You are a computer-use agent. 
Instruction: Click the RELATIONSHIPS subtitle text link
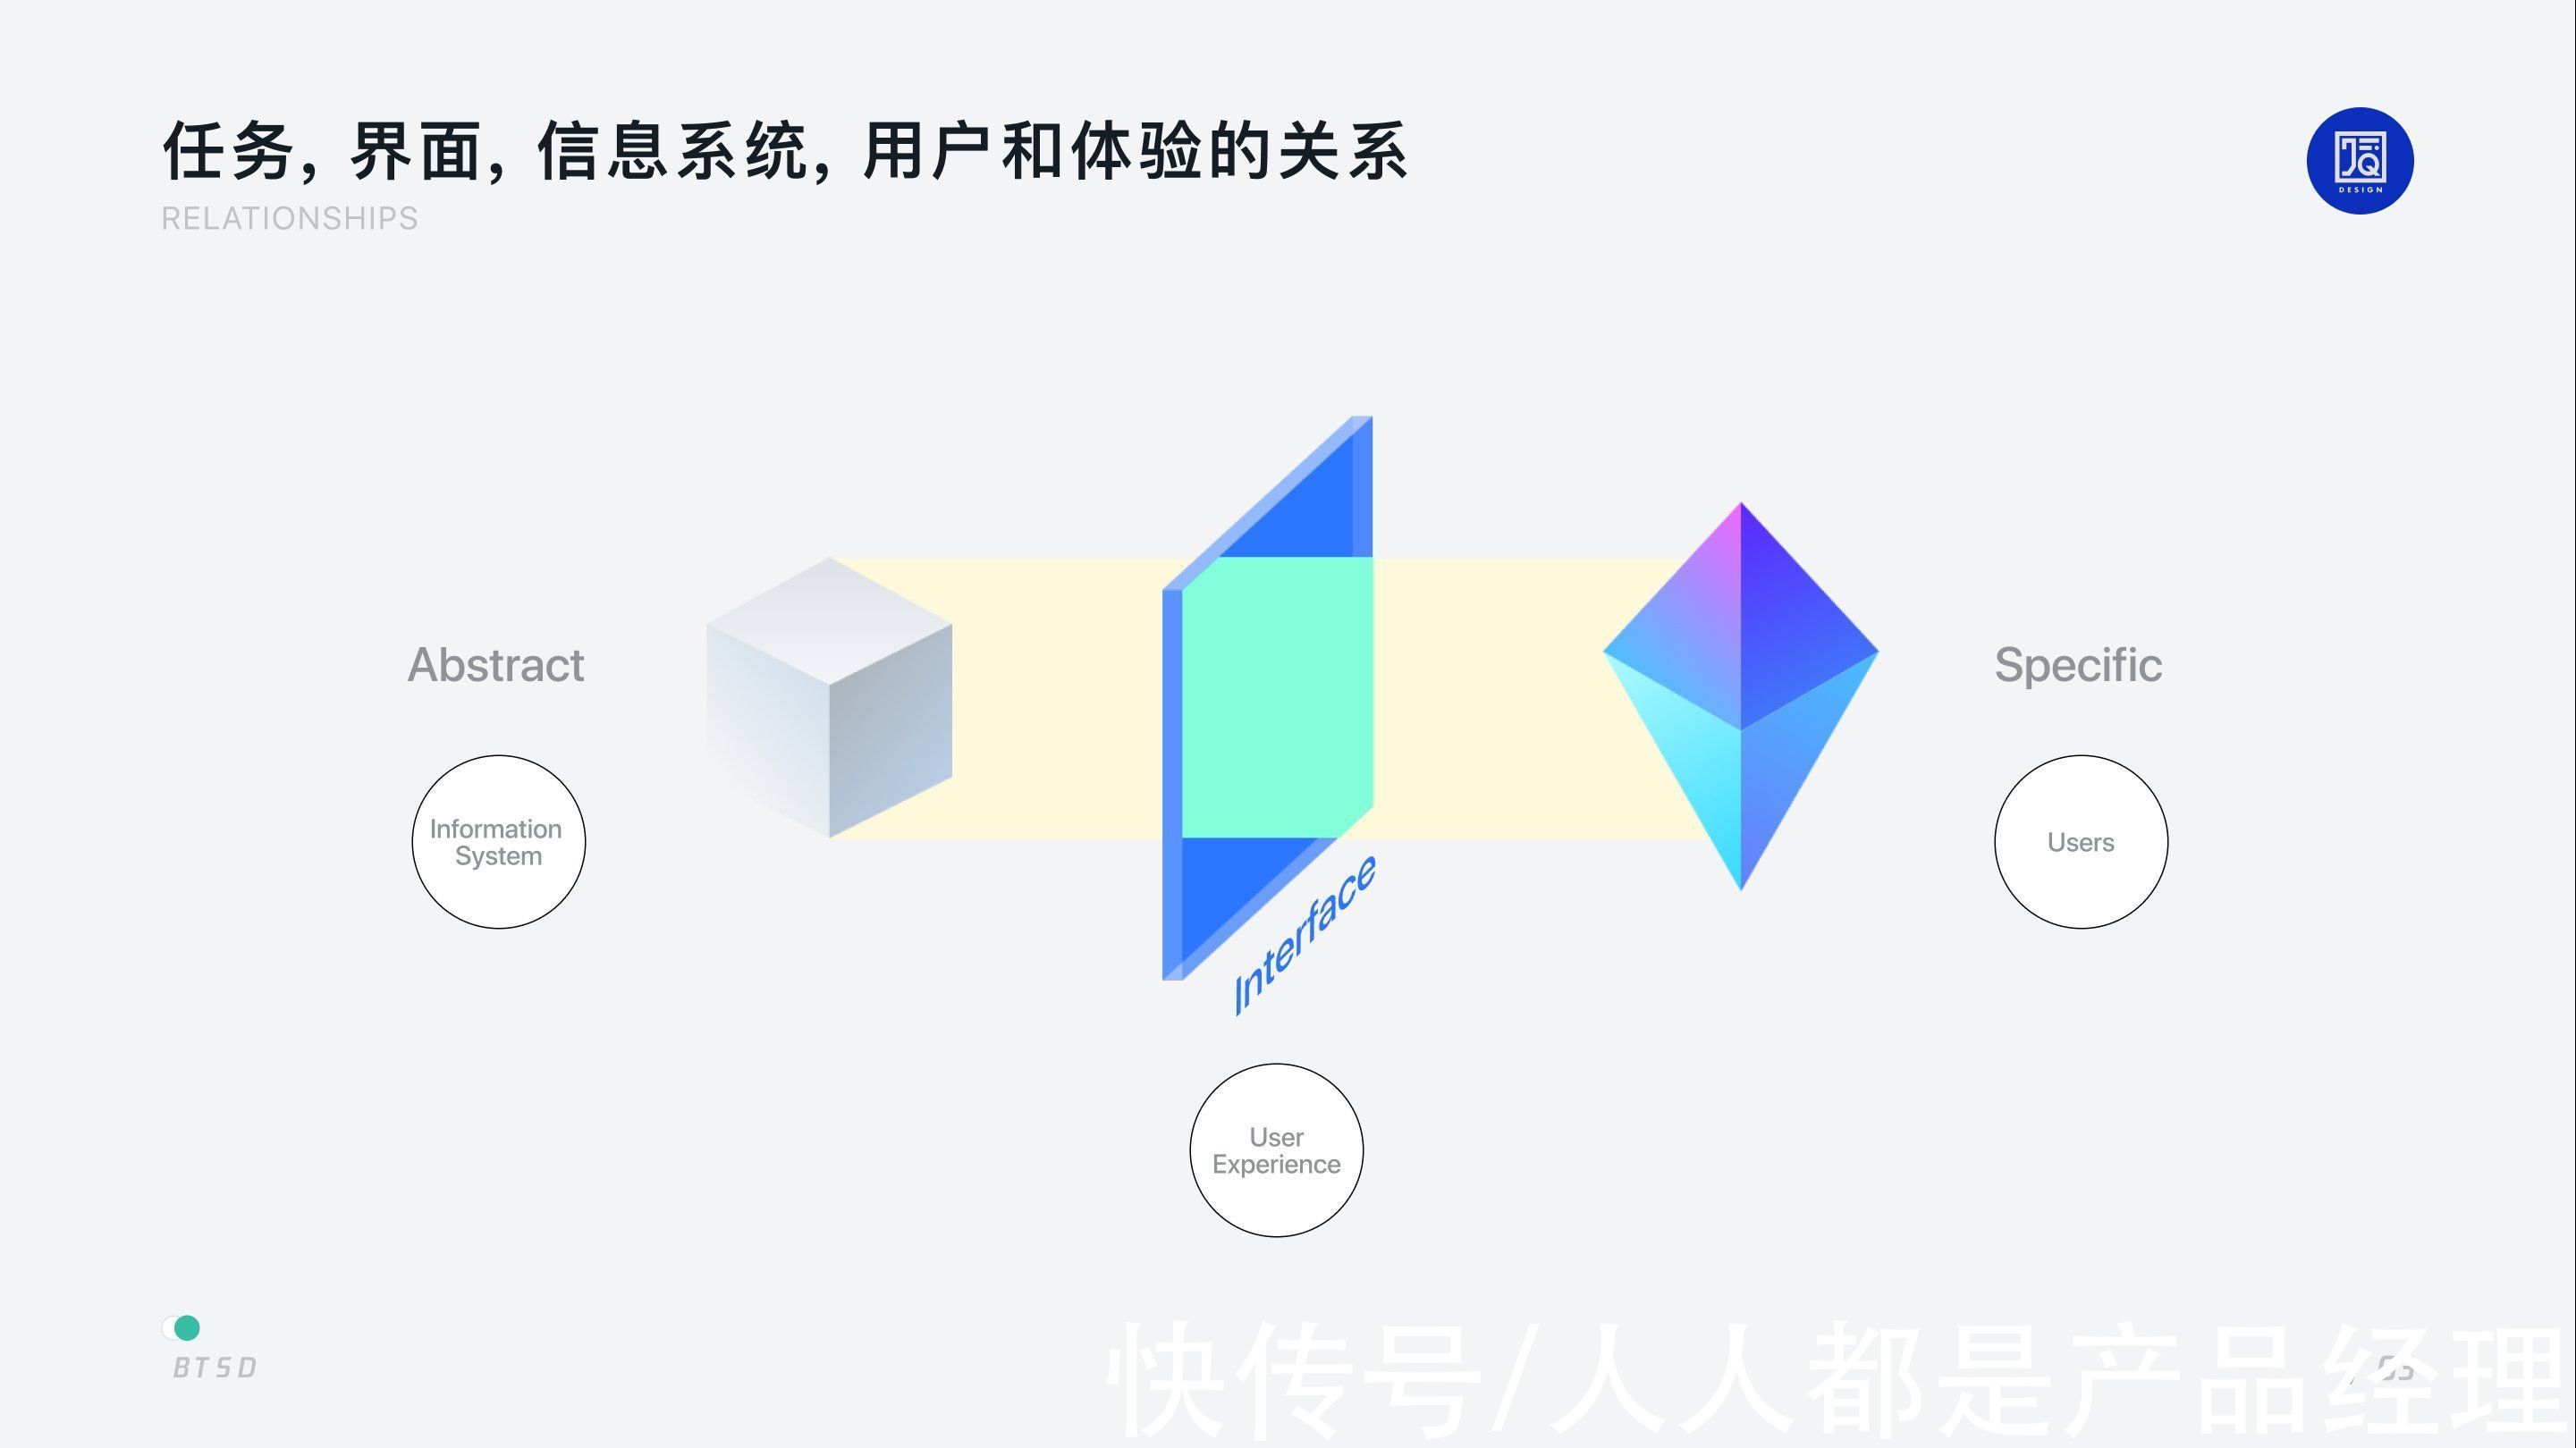(287, 217)
